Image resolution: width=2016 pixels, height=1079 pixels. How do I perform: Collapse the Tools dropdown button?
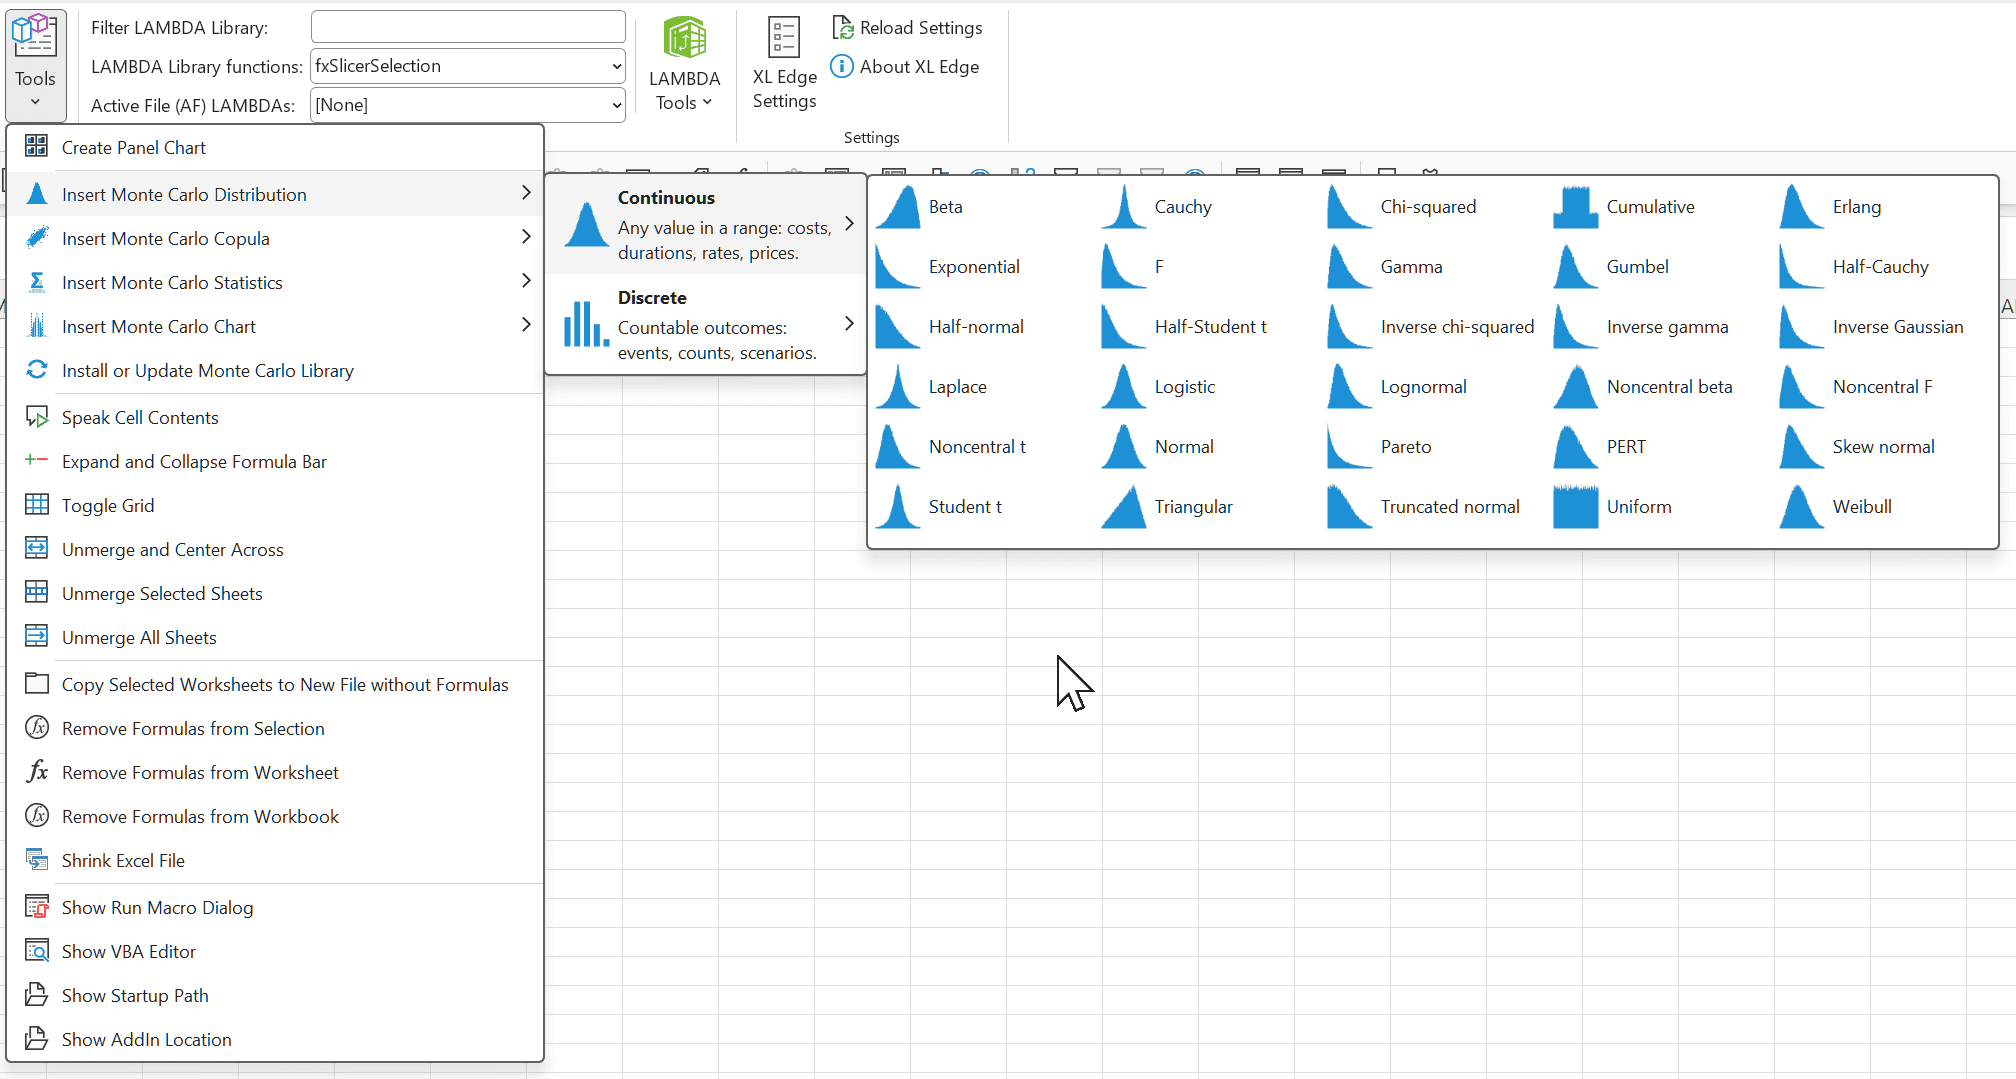tap(35, 64)
